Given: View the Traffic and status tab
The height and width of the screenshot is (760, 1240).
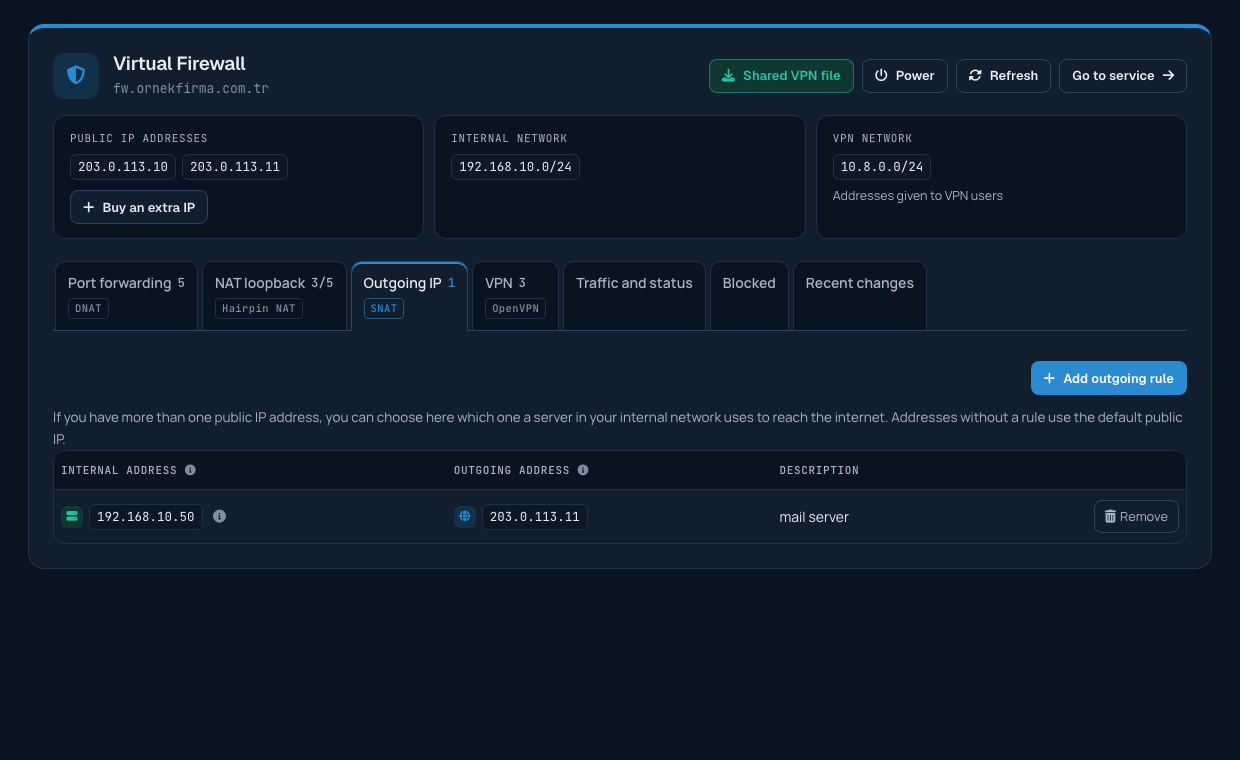Looking at the screenshot, I should [x=634, y=296].
